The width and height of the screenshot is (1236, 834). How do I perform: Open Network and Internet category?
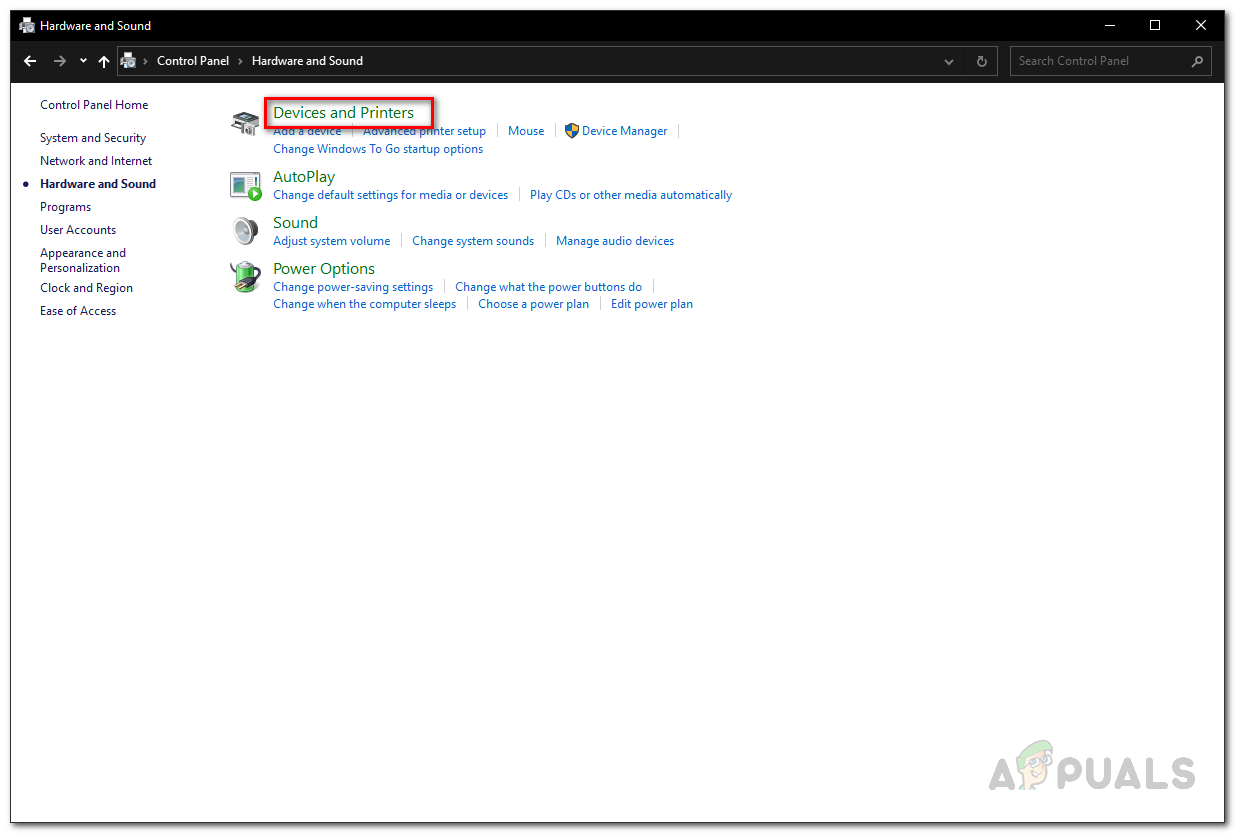[96, 161]
